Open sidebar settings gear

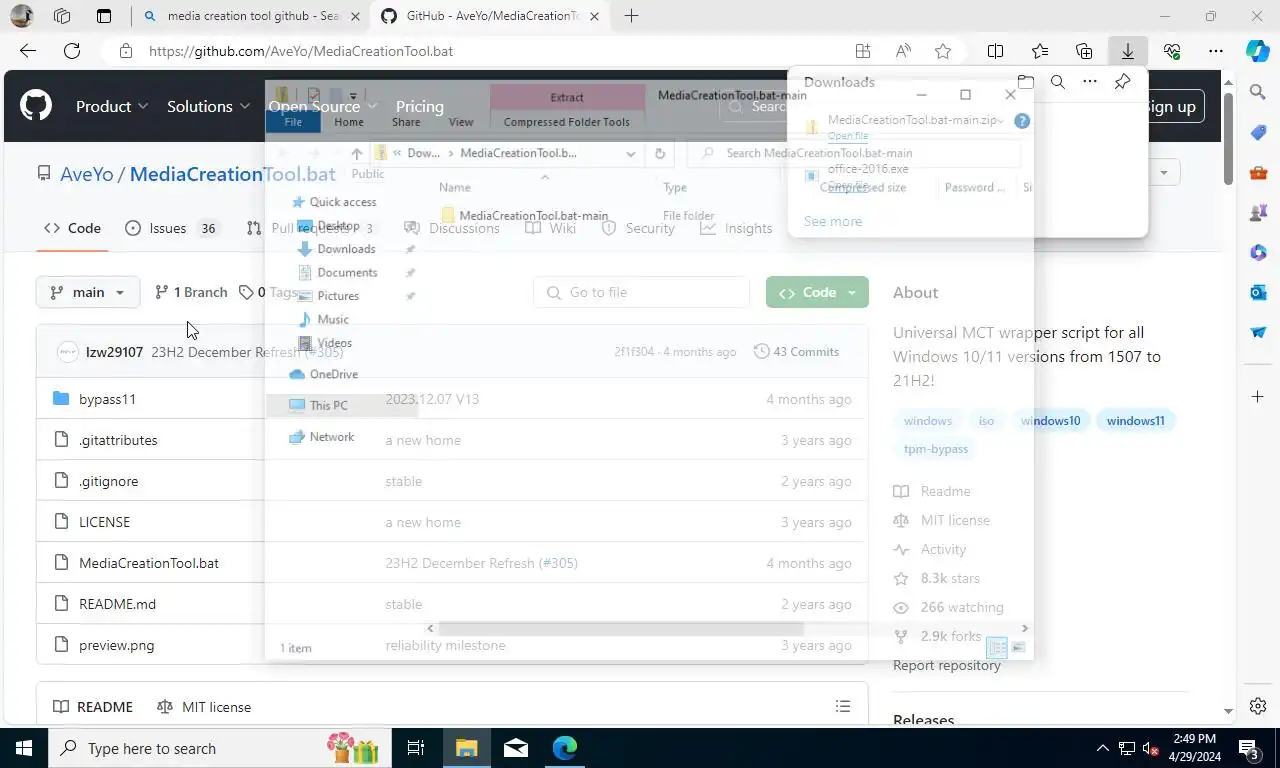(x=1258, y=706)
